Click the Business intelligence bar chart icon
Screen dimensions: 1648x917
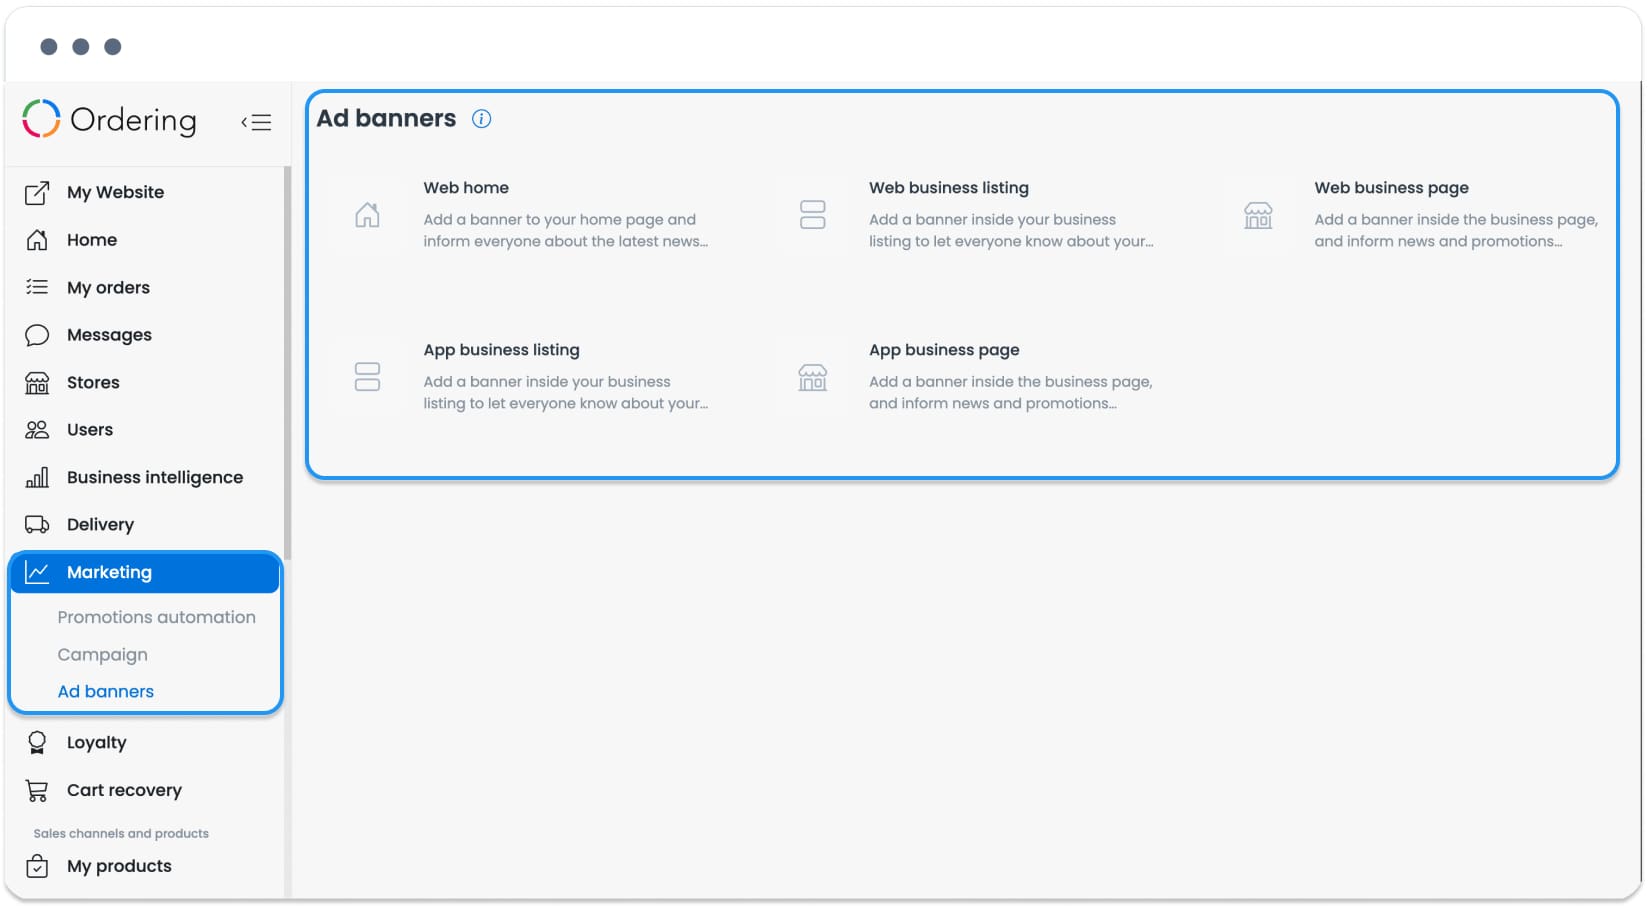(37, 477)
